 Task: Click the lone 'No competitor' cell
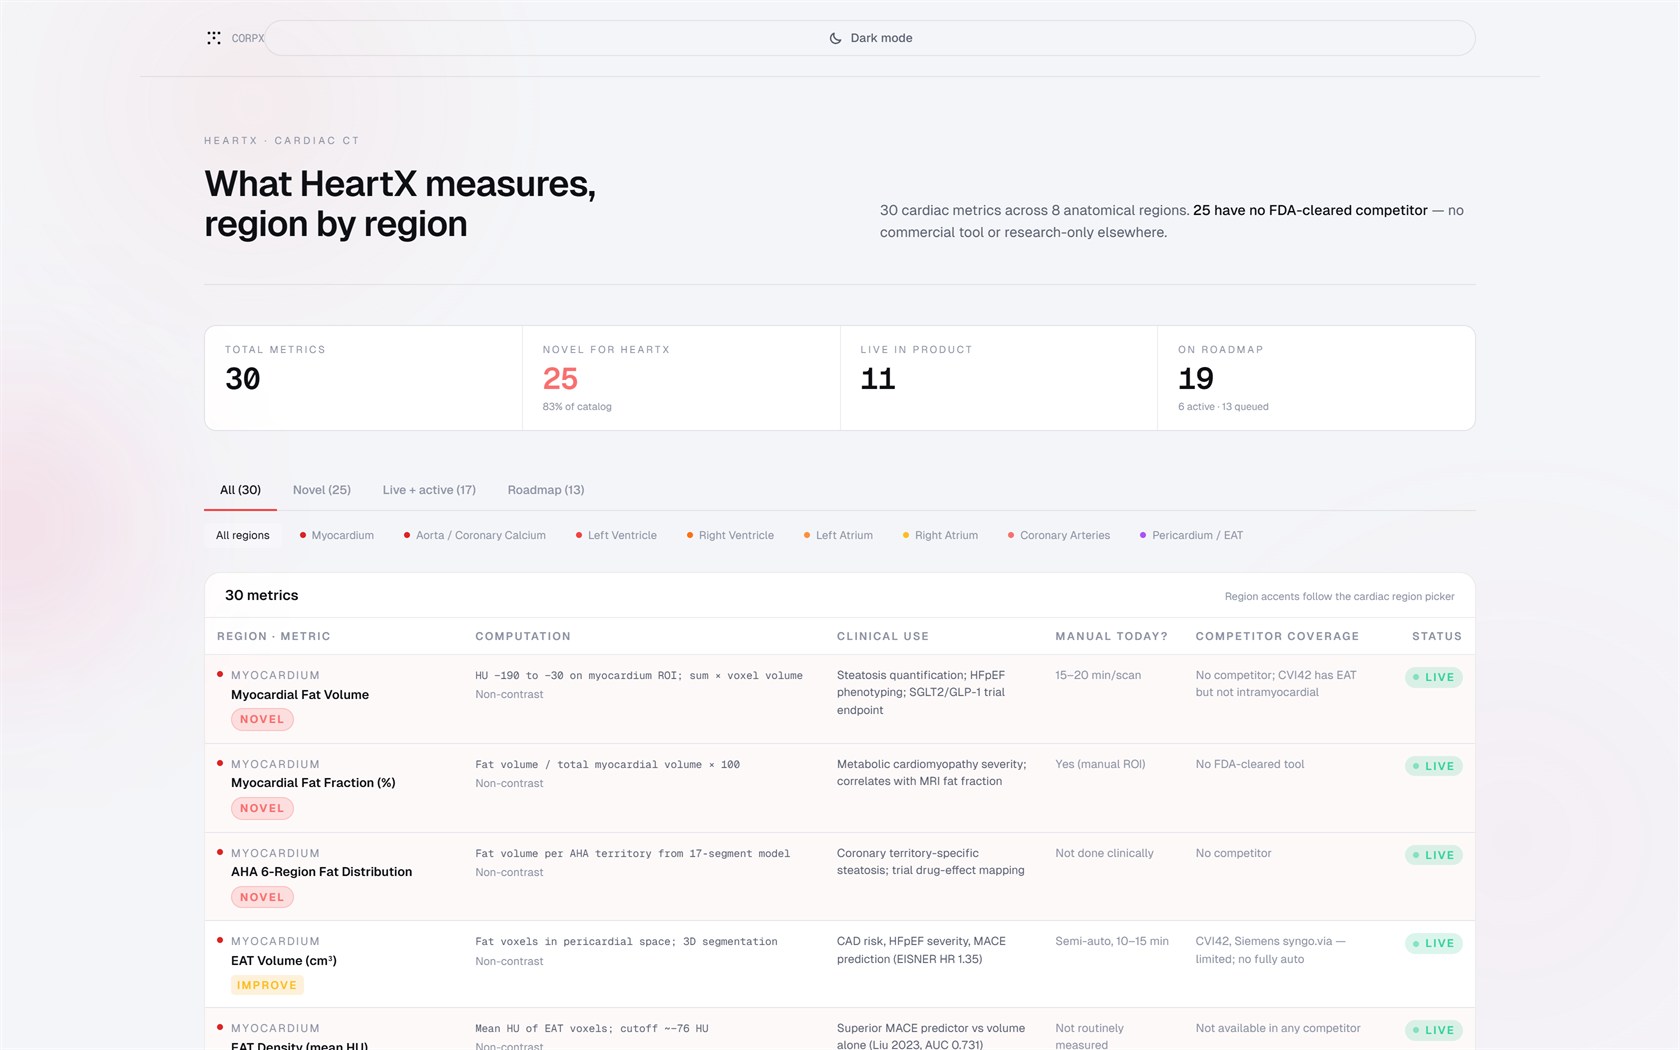[x=1233, y=853]
